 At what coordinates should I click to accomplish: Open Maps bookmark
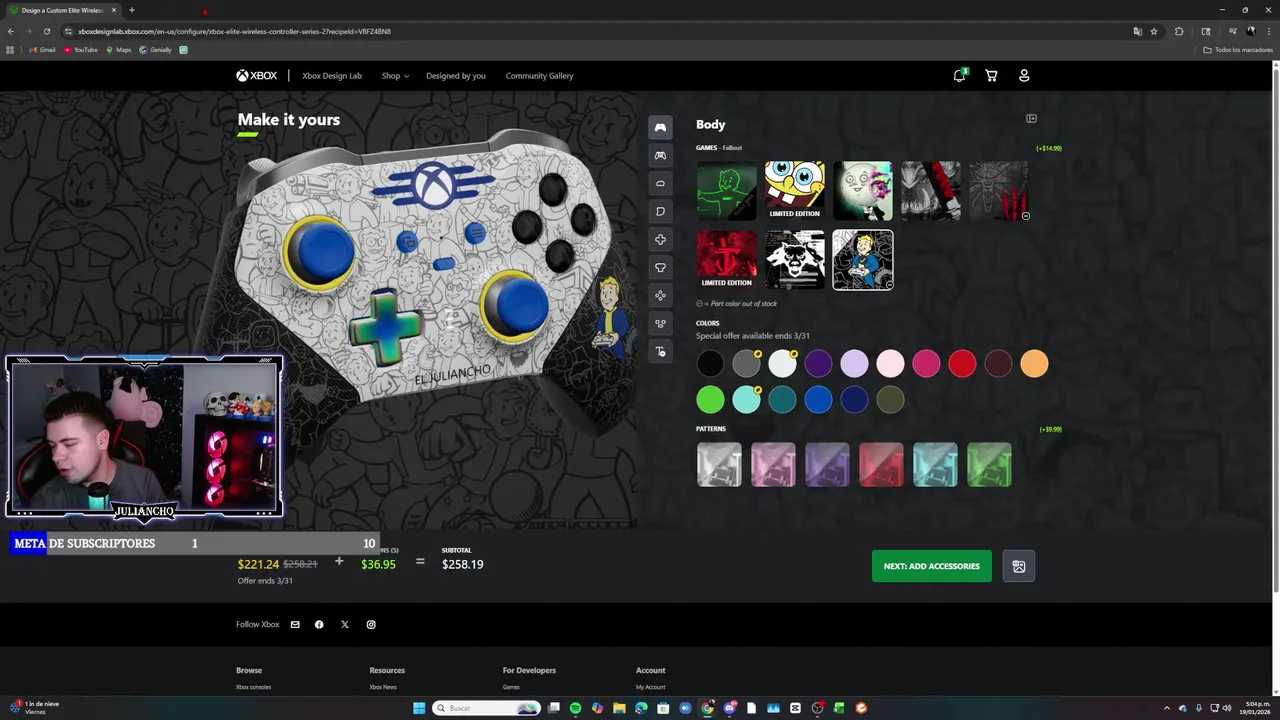[x=118, y=50]
